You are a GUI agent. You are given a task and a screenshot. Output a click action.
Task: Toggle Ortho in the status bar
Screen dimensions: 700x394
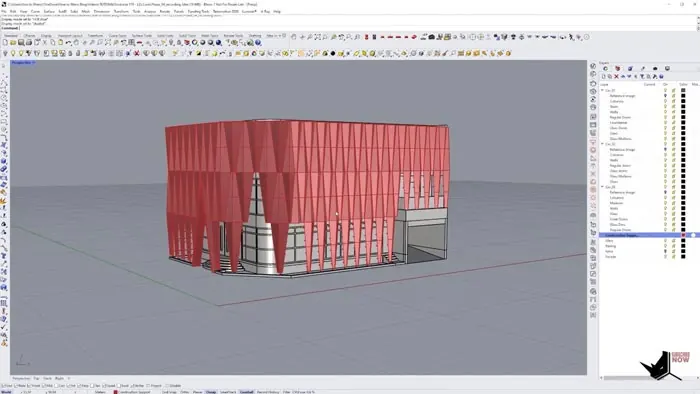click(184, 392)
